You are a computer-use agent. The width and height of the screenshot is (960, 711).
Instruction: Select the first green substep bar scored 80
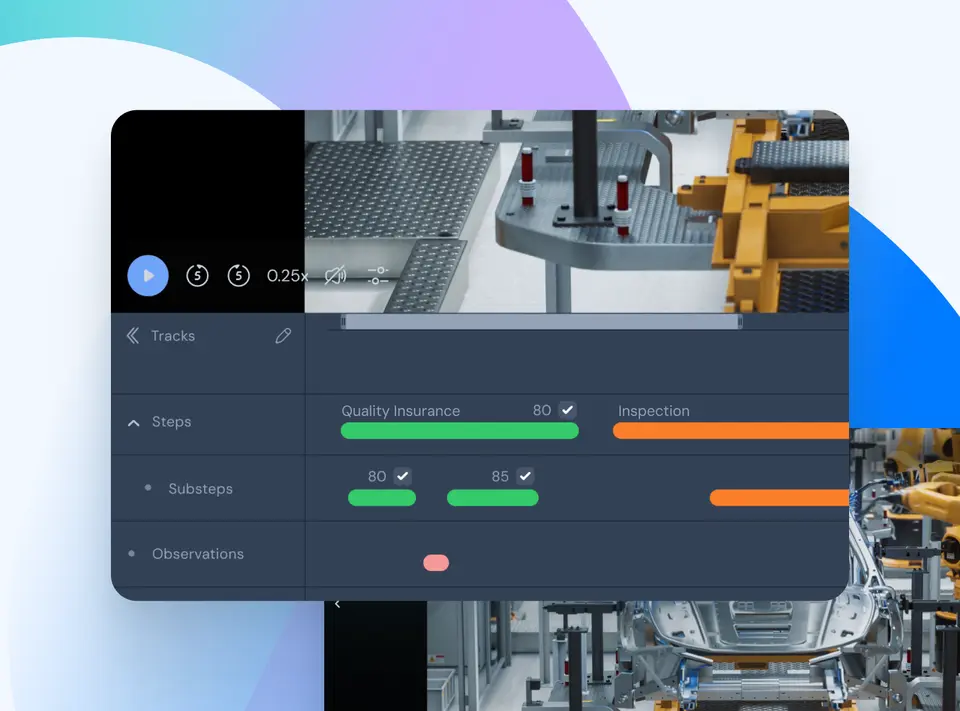click(382, 498)
